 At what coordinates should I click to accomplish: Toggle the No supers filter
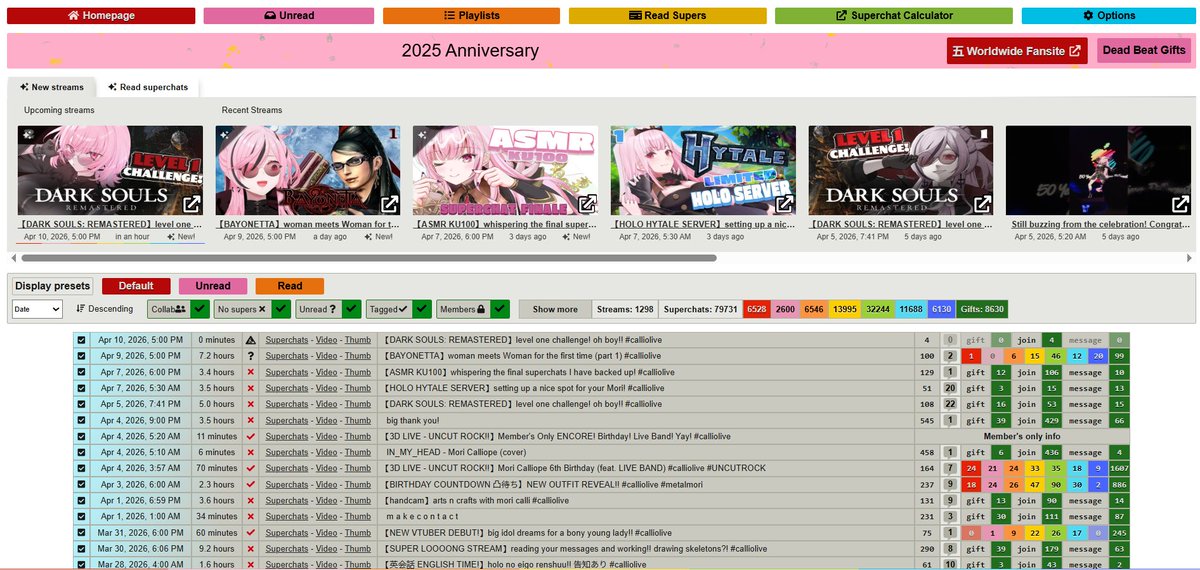click(281, 309)
